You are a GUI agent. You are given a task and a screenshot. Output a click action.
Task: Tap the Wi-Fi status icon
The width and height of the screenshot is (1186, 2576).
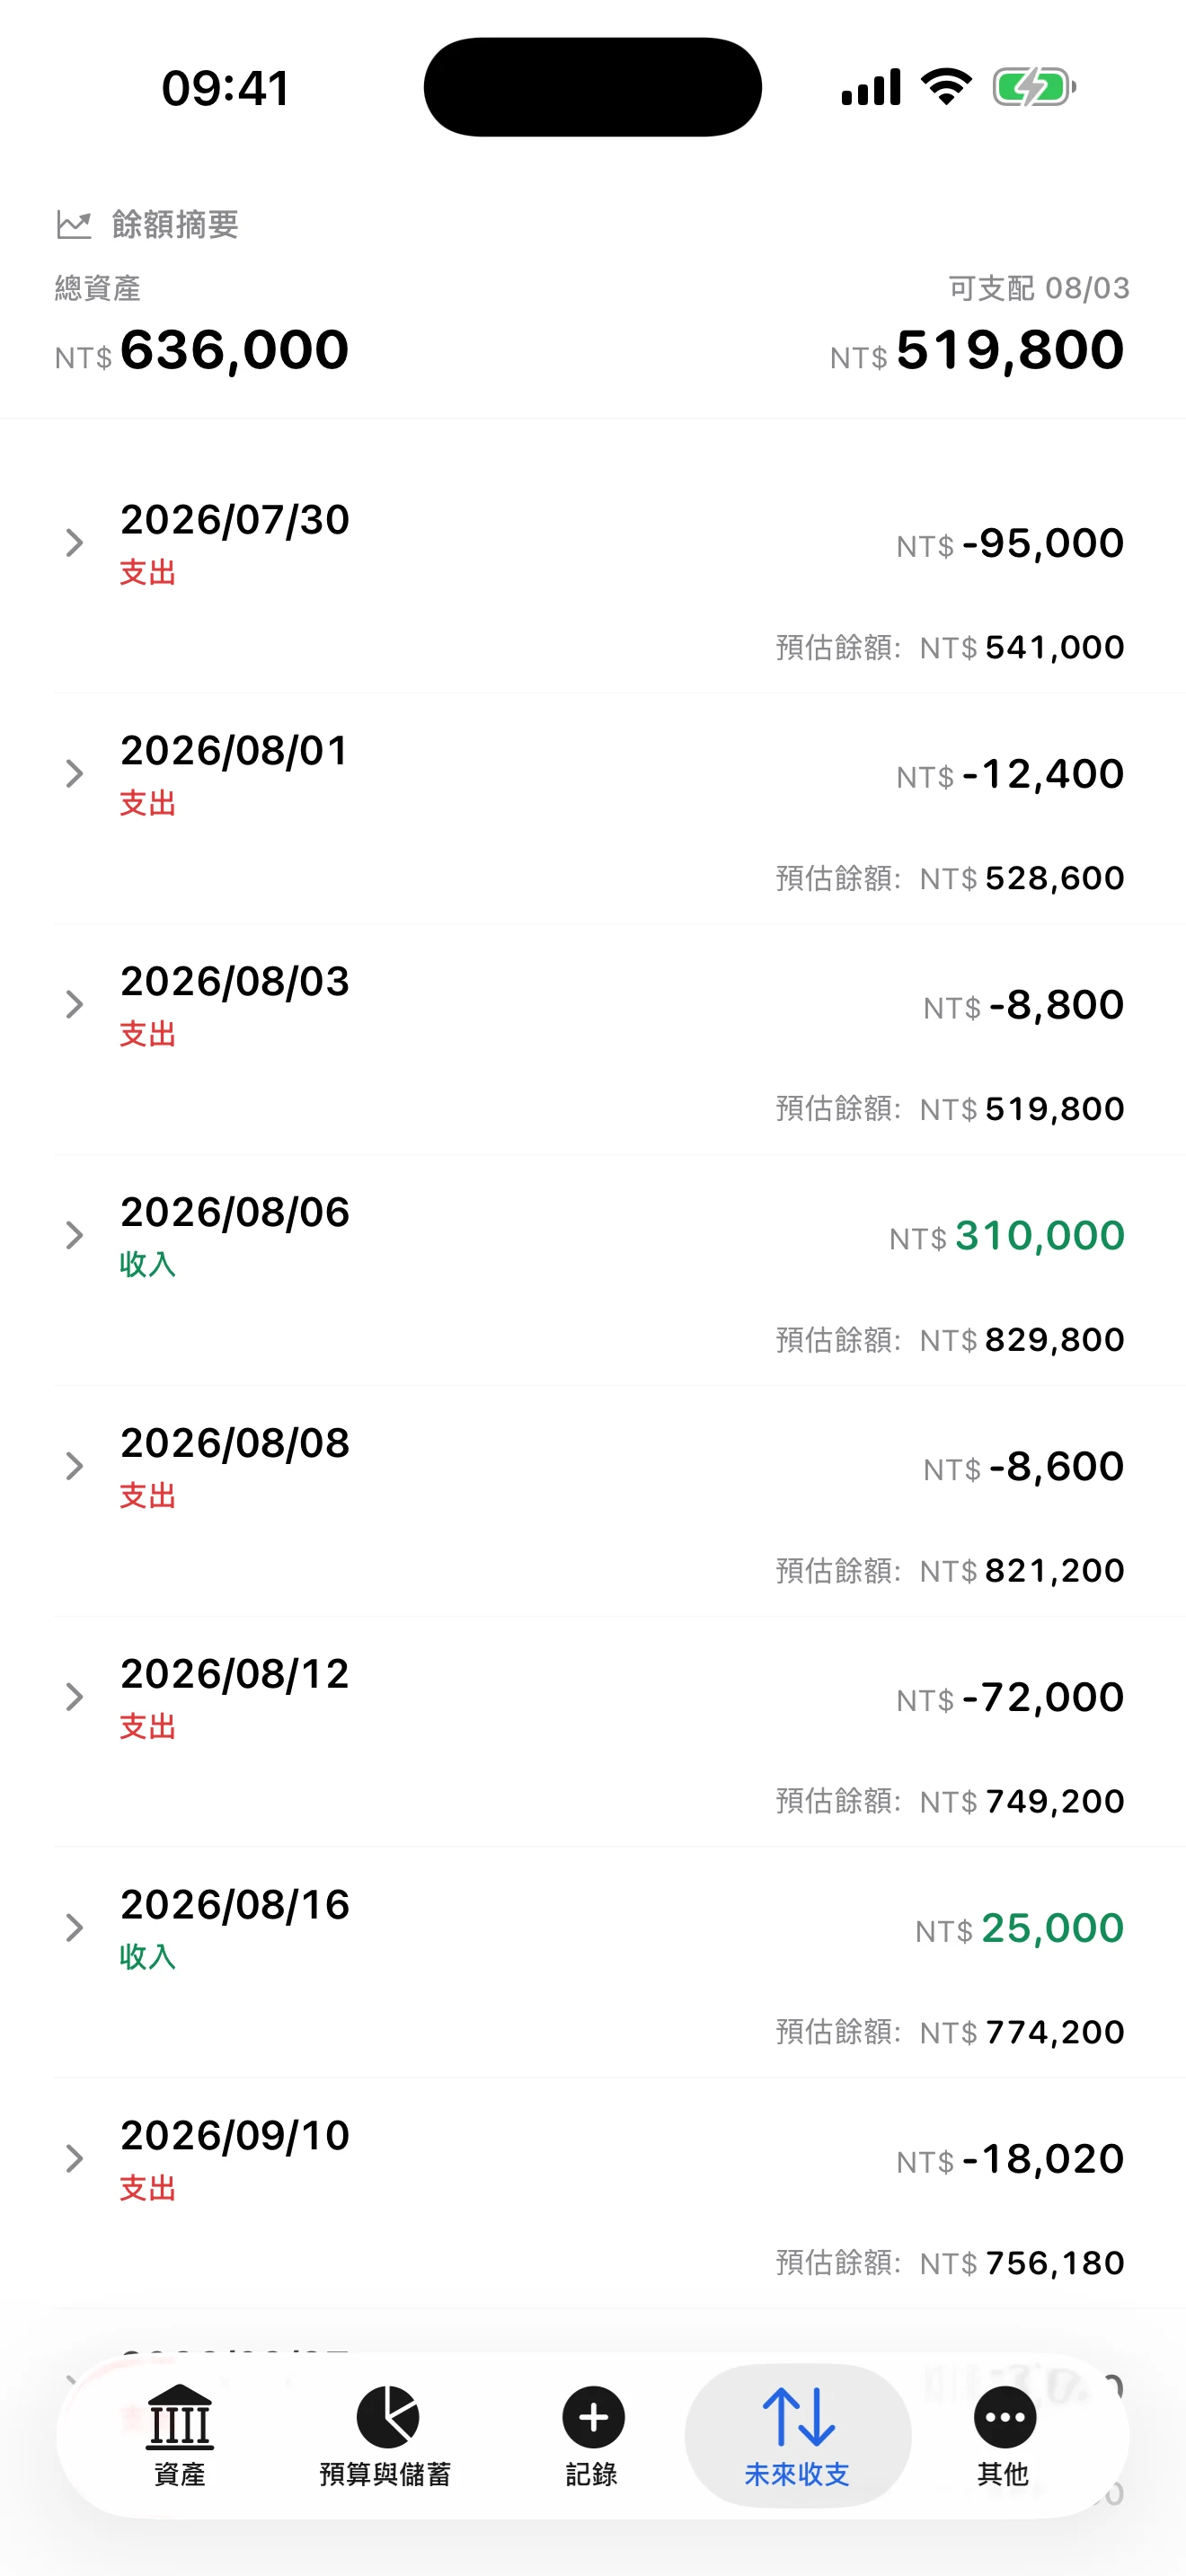click(x=946, y=87)
